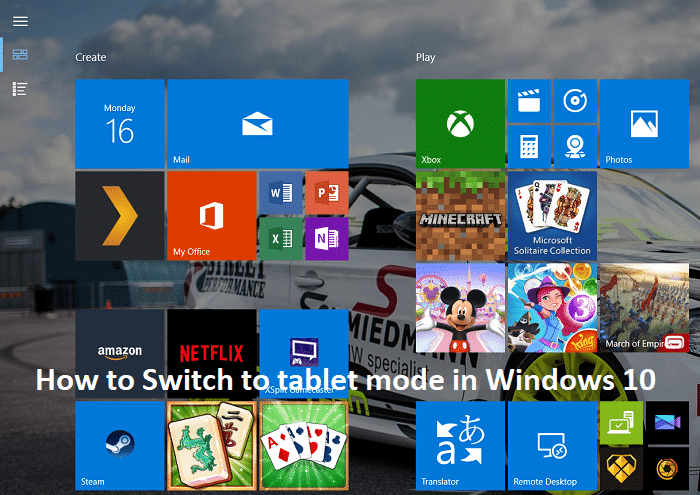Open the Word small tile
700x495 pixels.
tap(280, 192)
